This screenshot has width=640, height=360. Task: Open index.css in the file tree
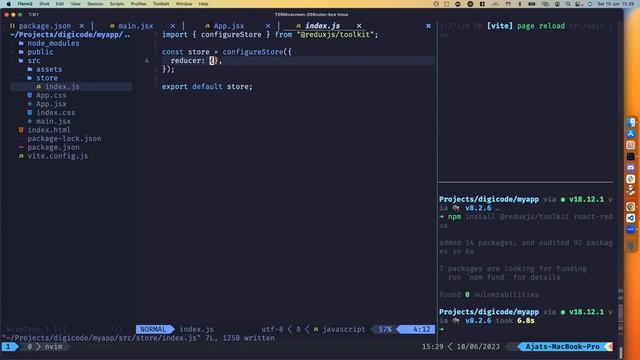tap(56, 113)
